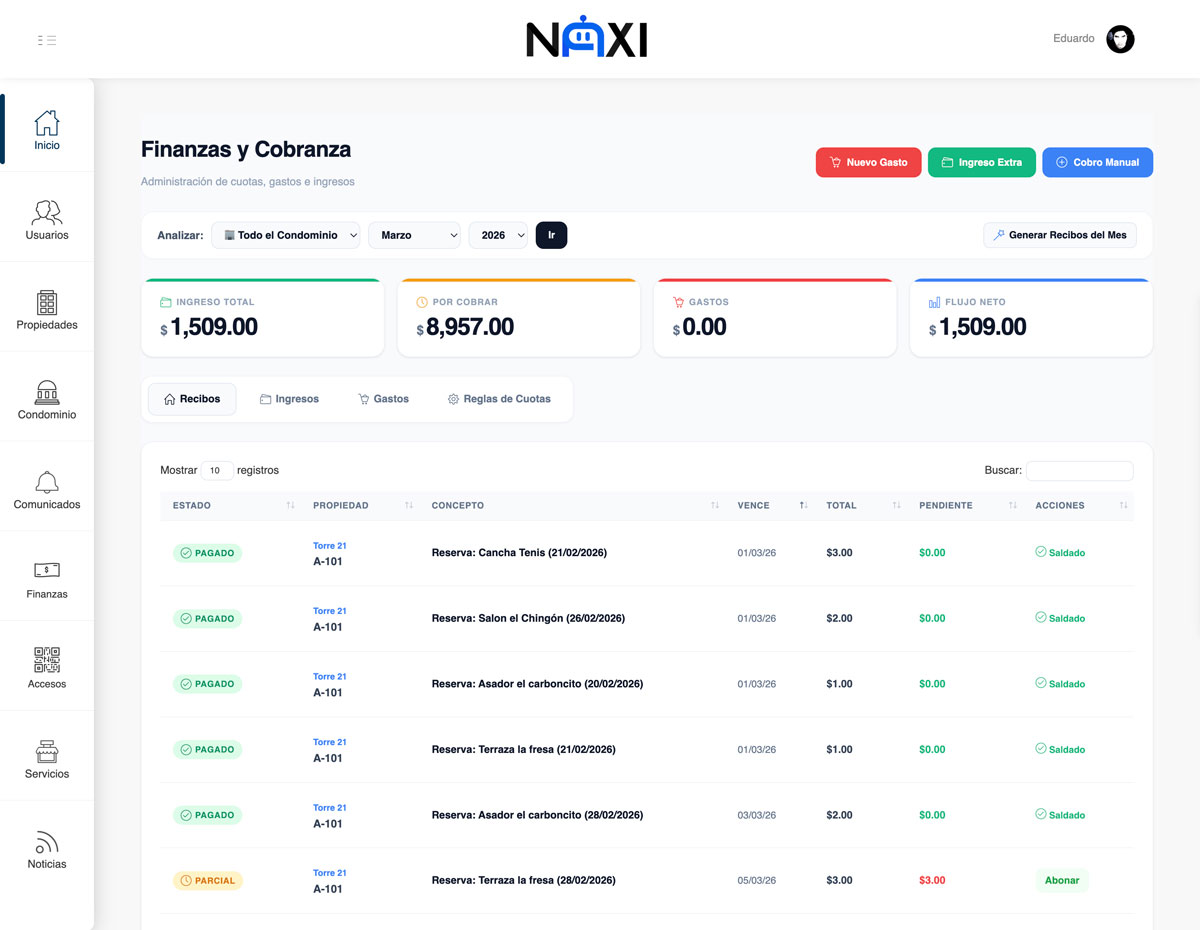Click Abonar on the partial receipt

point(1062,881)
